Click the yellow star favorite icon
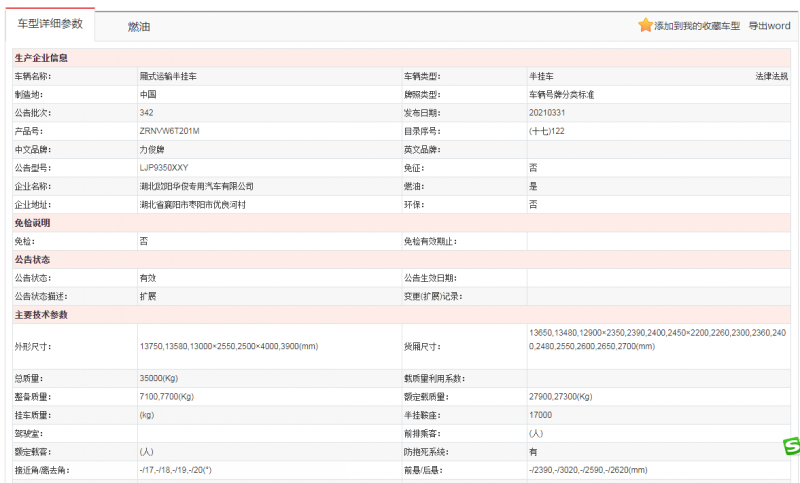The height and width of the screenshot is (483, 800). 645,25
